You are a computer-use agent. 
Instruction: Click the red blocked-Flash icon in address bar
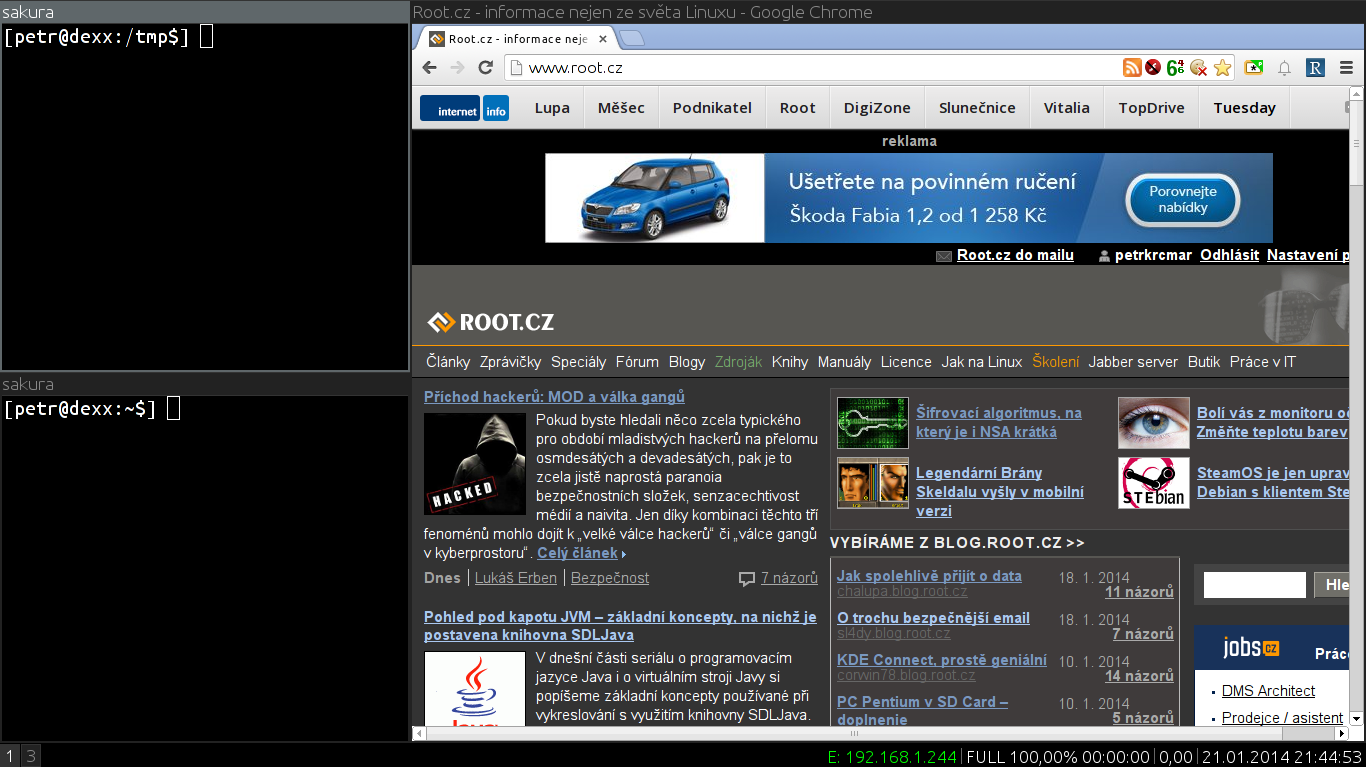click(x=1153, y=68)
